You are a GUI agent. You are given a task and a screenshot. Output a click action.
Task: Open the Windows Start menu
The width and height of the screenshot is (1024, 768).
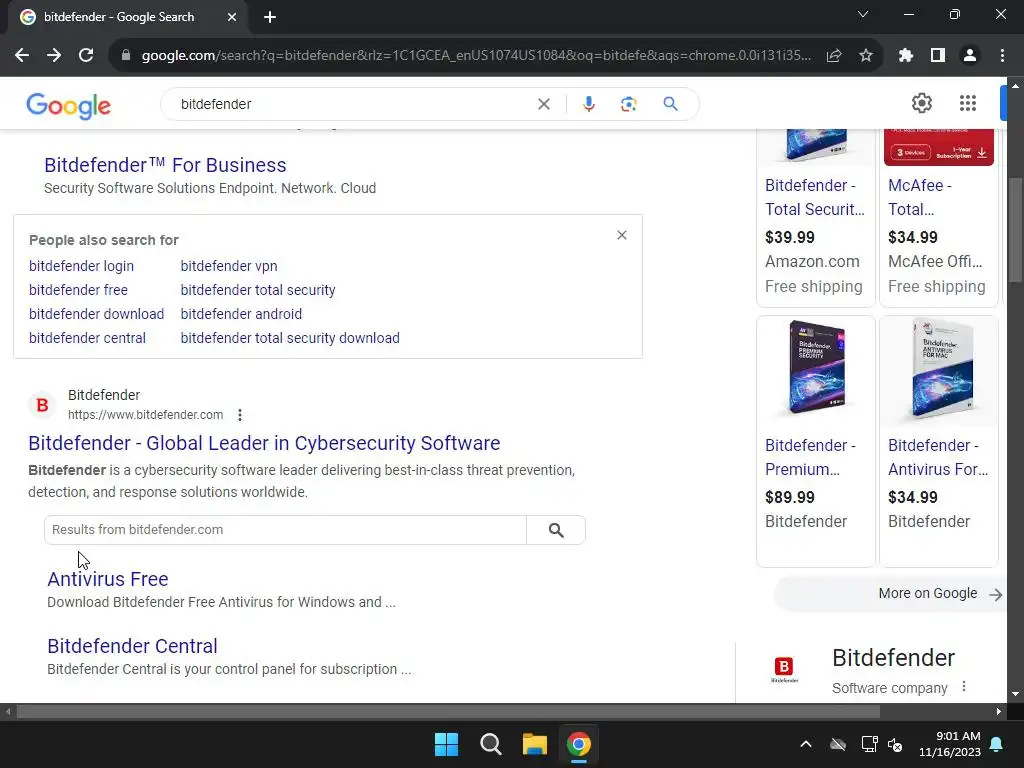[447, 744]
